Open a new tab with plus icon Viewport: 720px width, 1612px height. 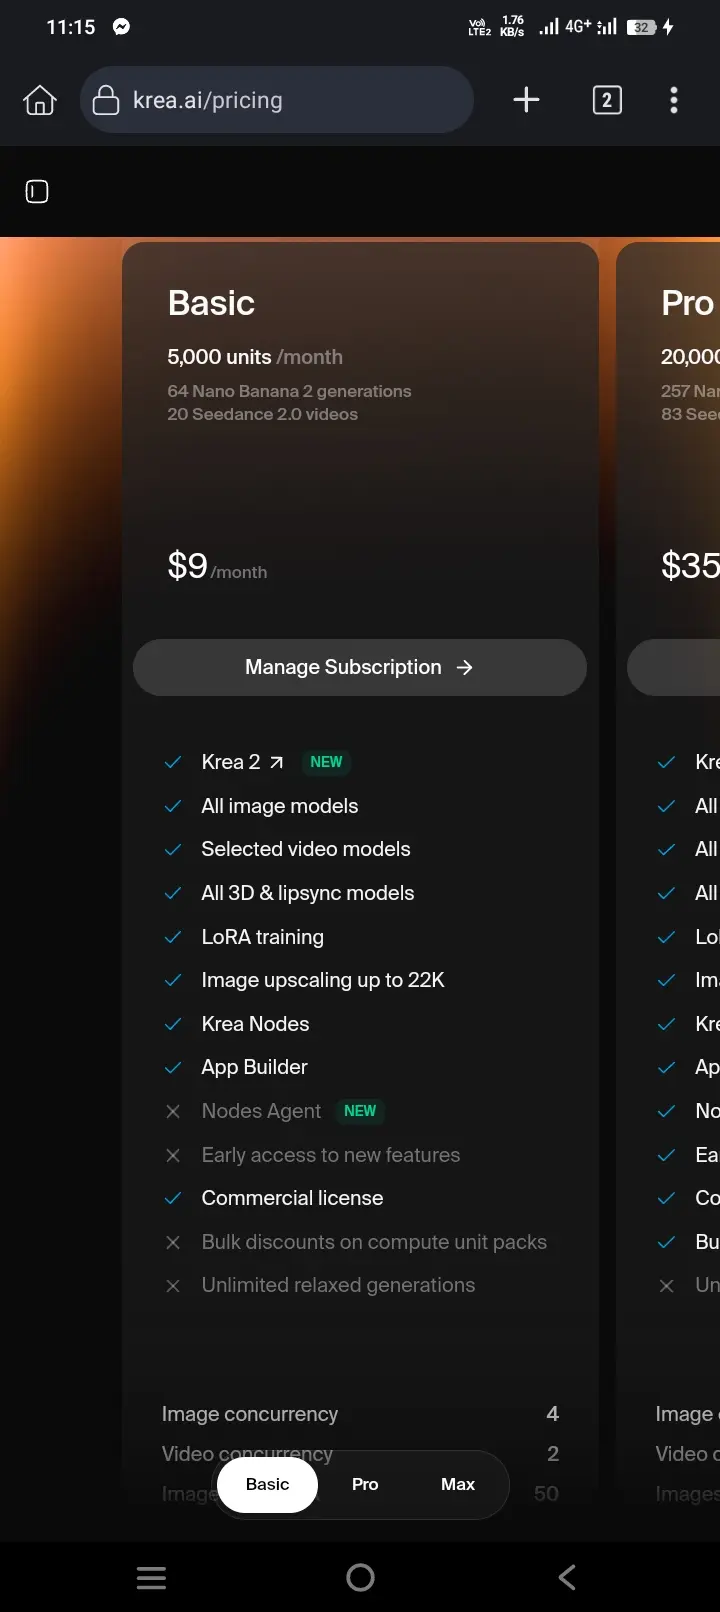(x=526, y=100)
